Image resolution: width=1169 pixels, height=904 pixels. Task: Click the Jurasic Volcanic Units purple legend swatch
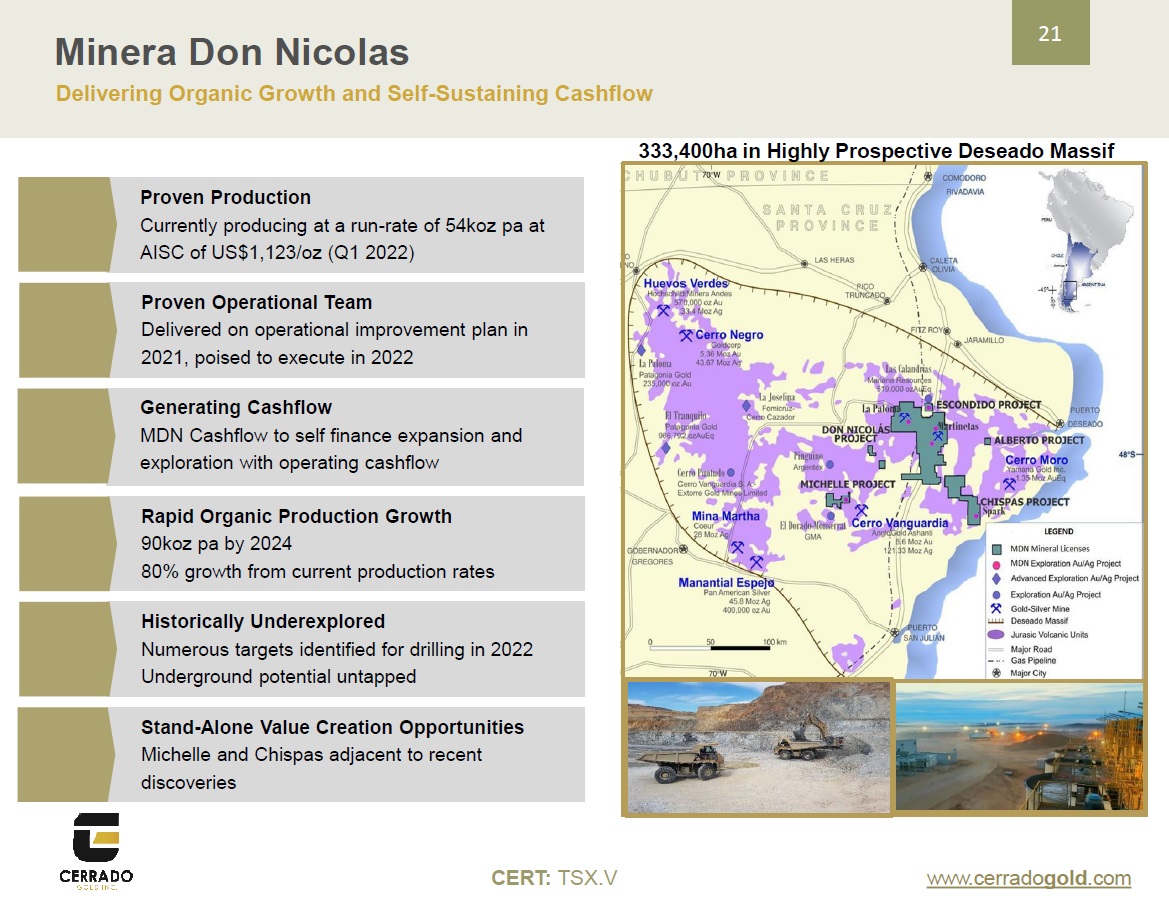tap(996, 635)
